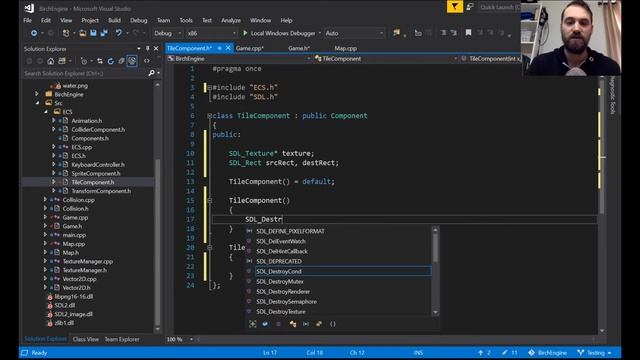Click the Quick Launch search box
Screen dimensions: 640x360
(500, 7)
